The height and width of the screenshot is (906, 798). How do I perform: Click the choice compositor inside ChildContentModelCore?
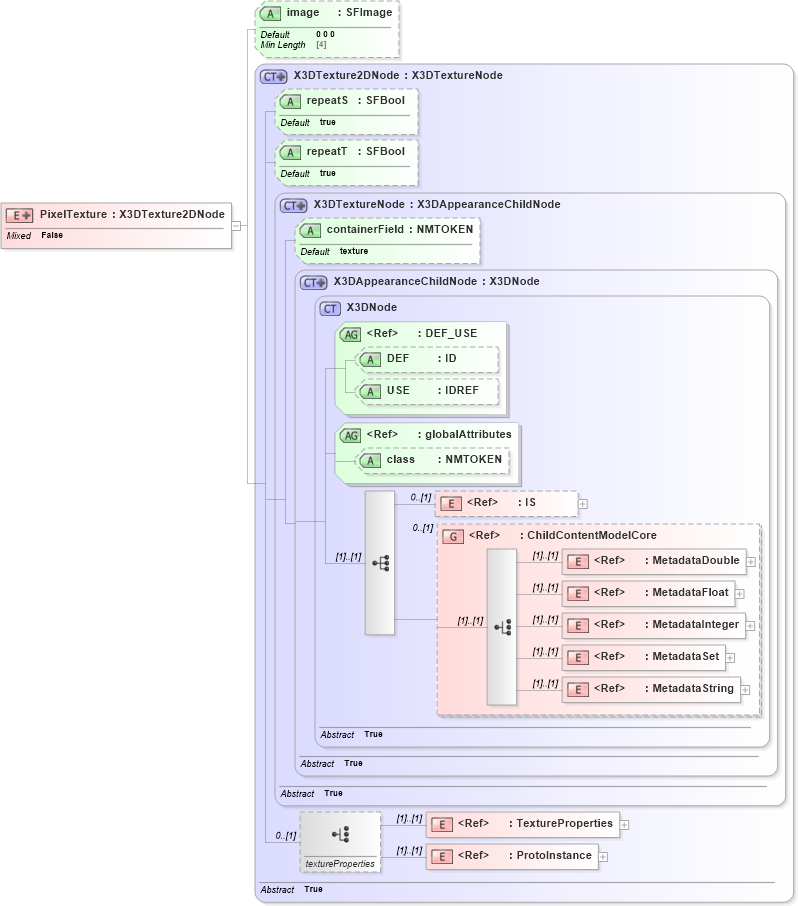(502, 627)
